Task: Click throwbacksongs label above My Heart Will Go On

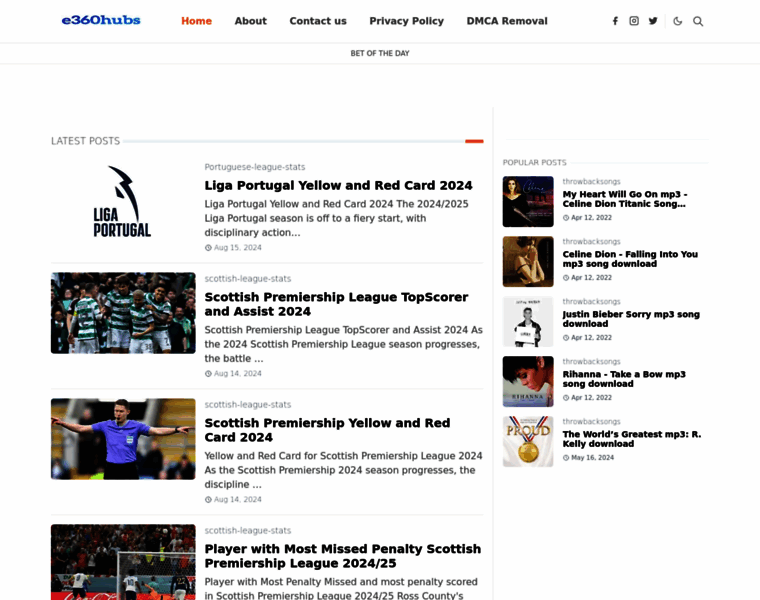Action: tap(591, 182)
